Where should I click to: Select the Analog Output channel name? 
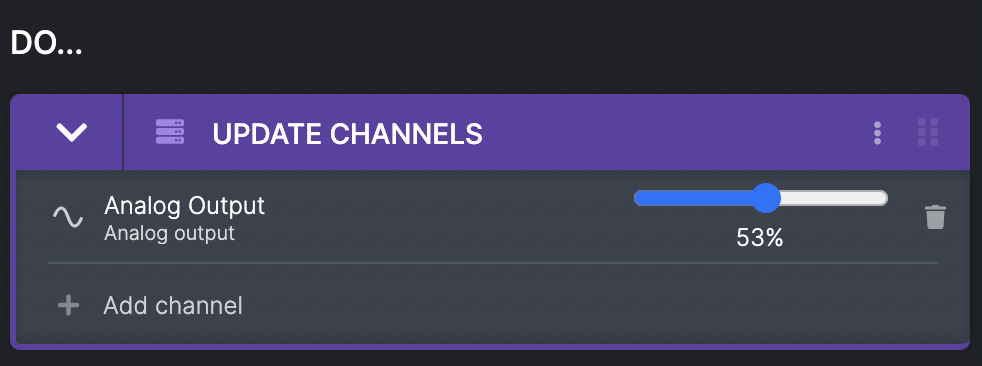pos(185,206)
